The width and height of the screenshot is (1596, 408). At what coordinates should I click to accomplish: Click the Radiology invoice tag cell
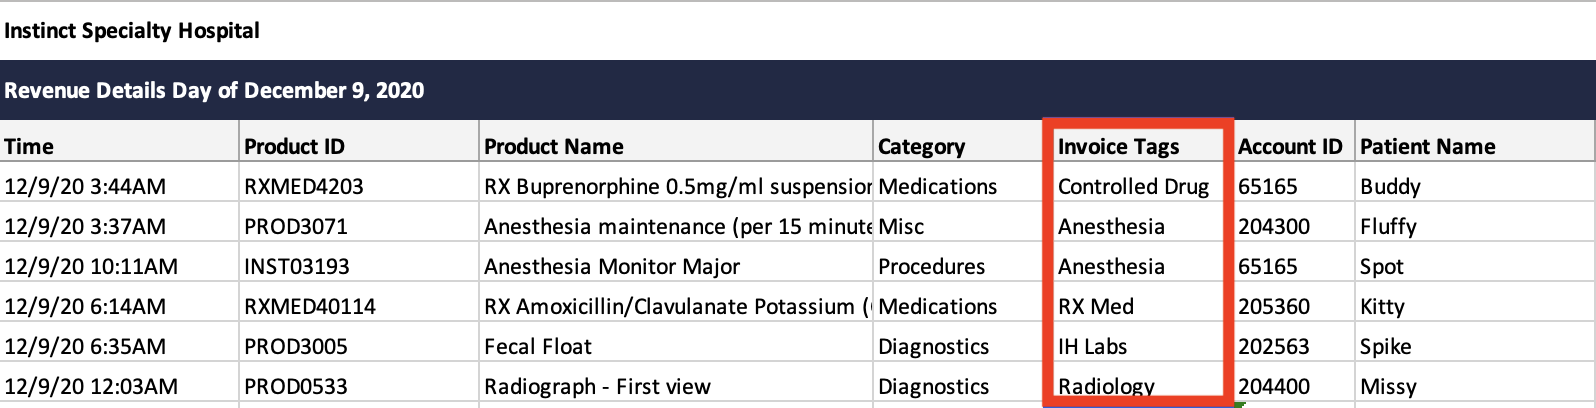point(1139,386)
